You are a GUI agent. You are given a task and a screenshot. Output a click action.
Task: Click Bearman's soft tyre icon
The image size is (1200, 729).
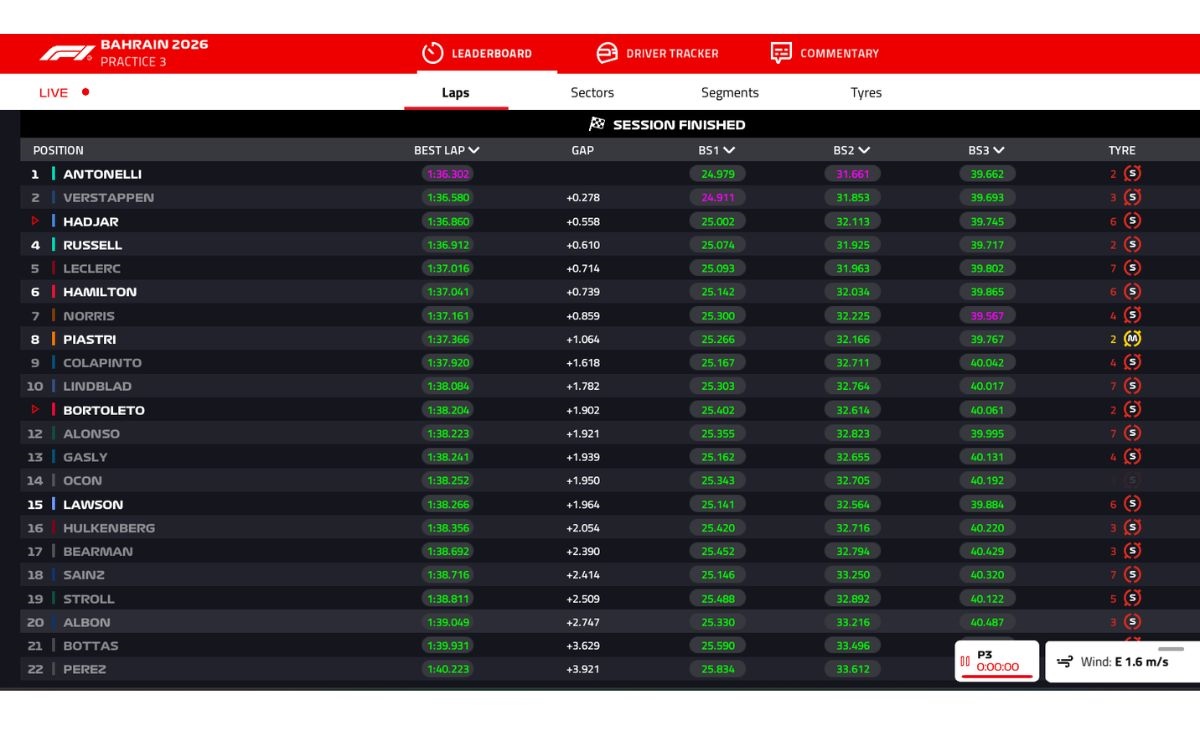1132,551
